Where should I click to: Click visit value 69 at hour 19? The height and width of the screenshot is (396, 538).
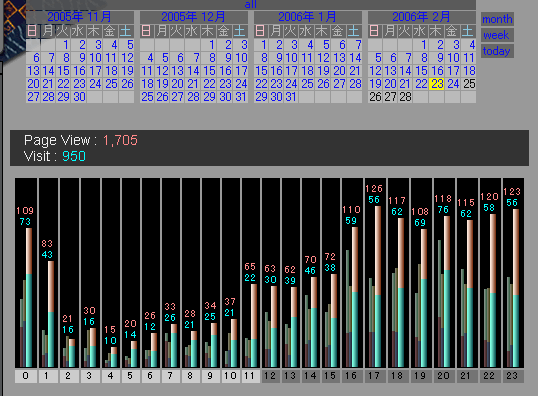[420, 223]
